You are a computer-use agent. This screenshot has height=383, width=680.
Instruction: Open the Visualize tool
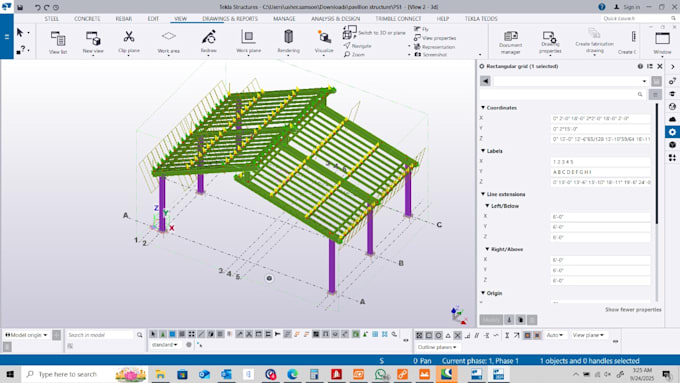[x=324, y=42]
